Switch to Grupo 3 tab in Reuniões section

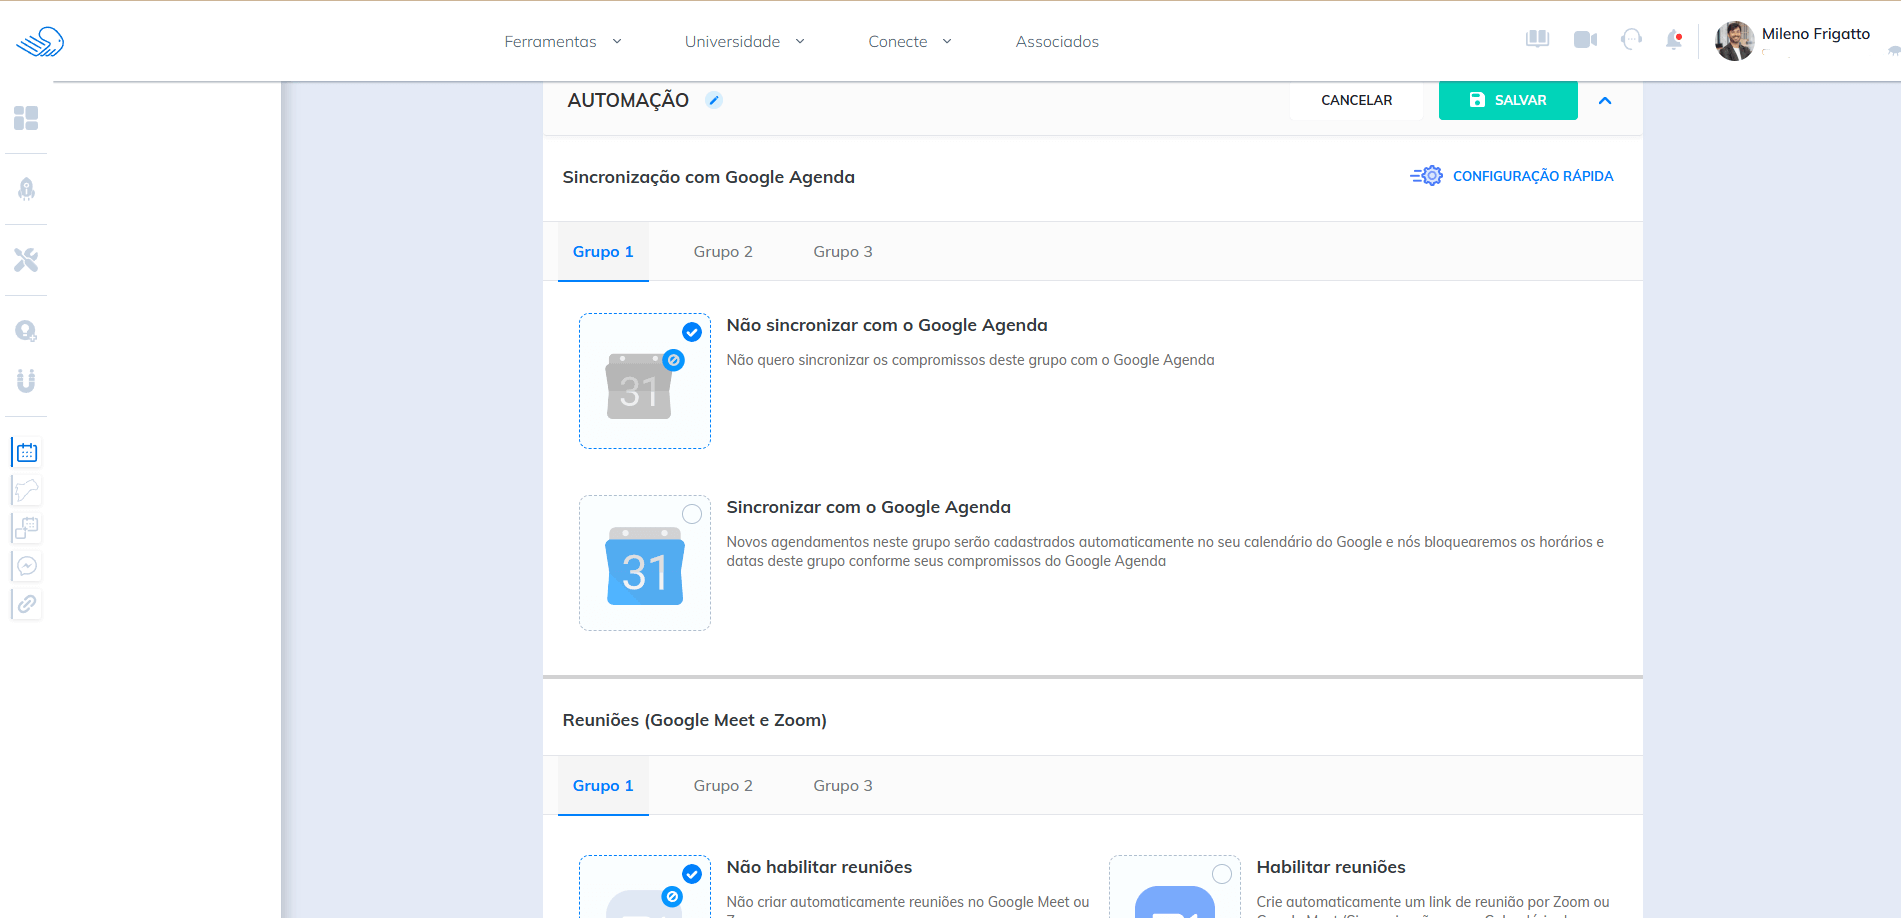coord(842,786)
